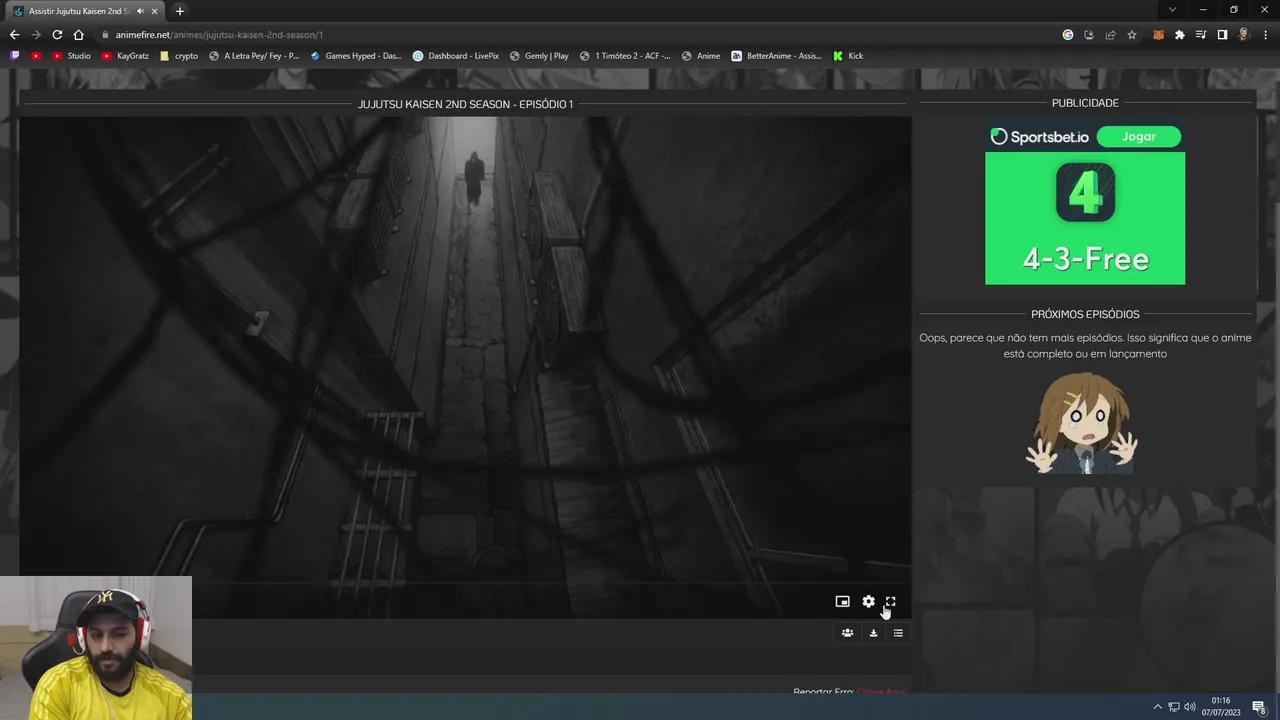The image size is (1280, 720).
Task: Close the Jujutsu Kaisen tab
Action: click(x=154, y=11)
